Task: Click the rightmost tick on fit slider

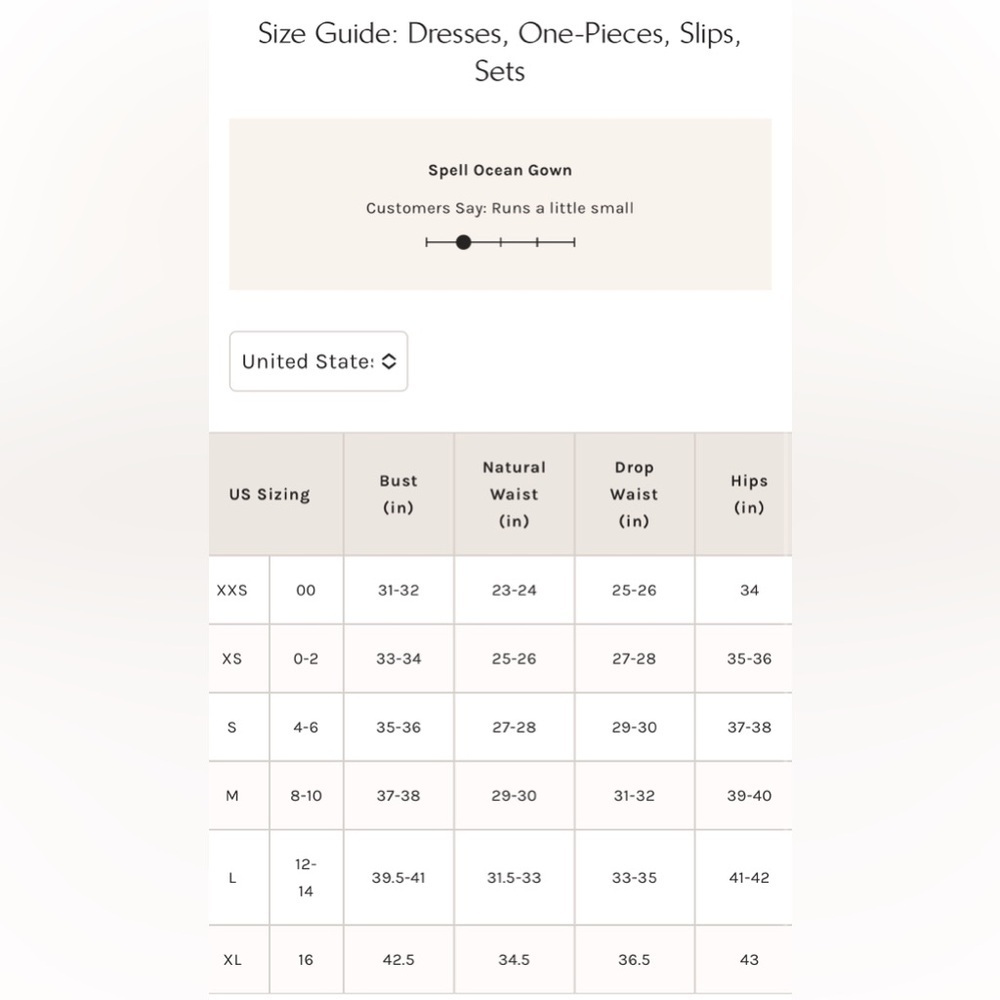Action: [575, 242]
